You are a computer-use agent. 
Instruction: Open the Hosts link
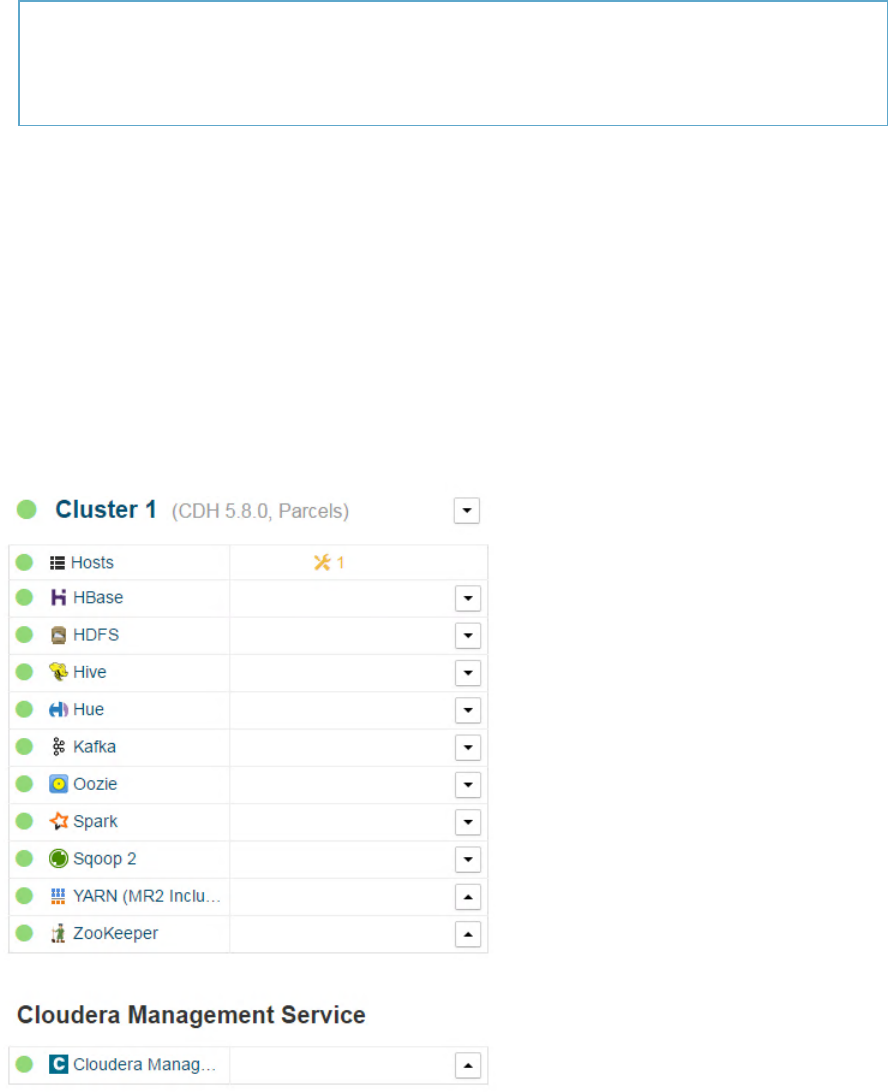92,563
